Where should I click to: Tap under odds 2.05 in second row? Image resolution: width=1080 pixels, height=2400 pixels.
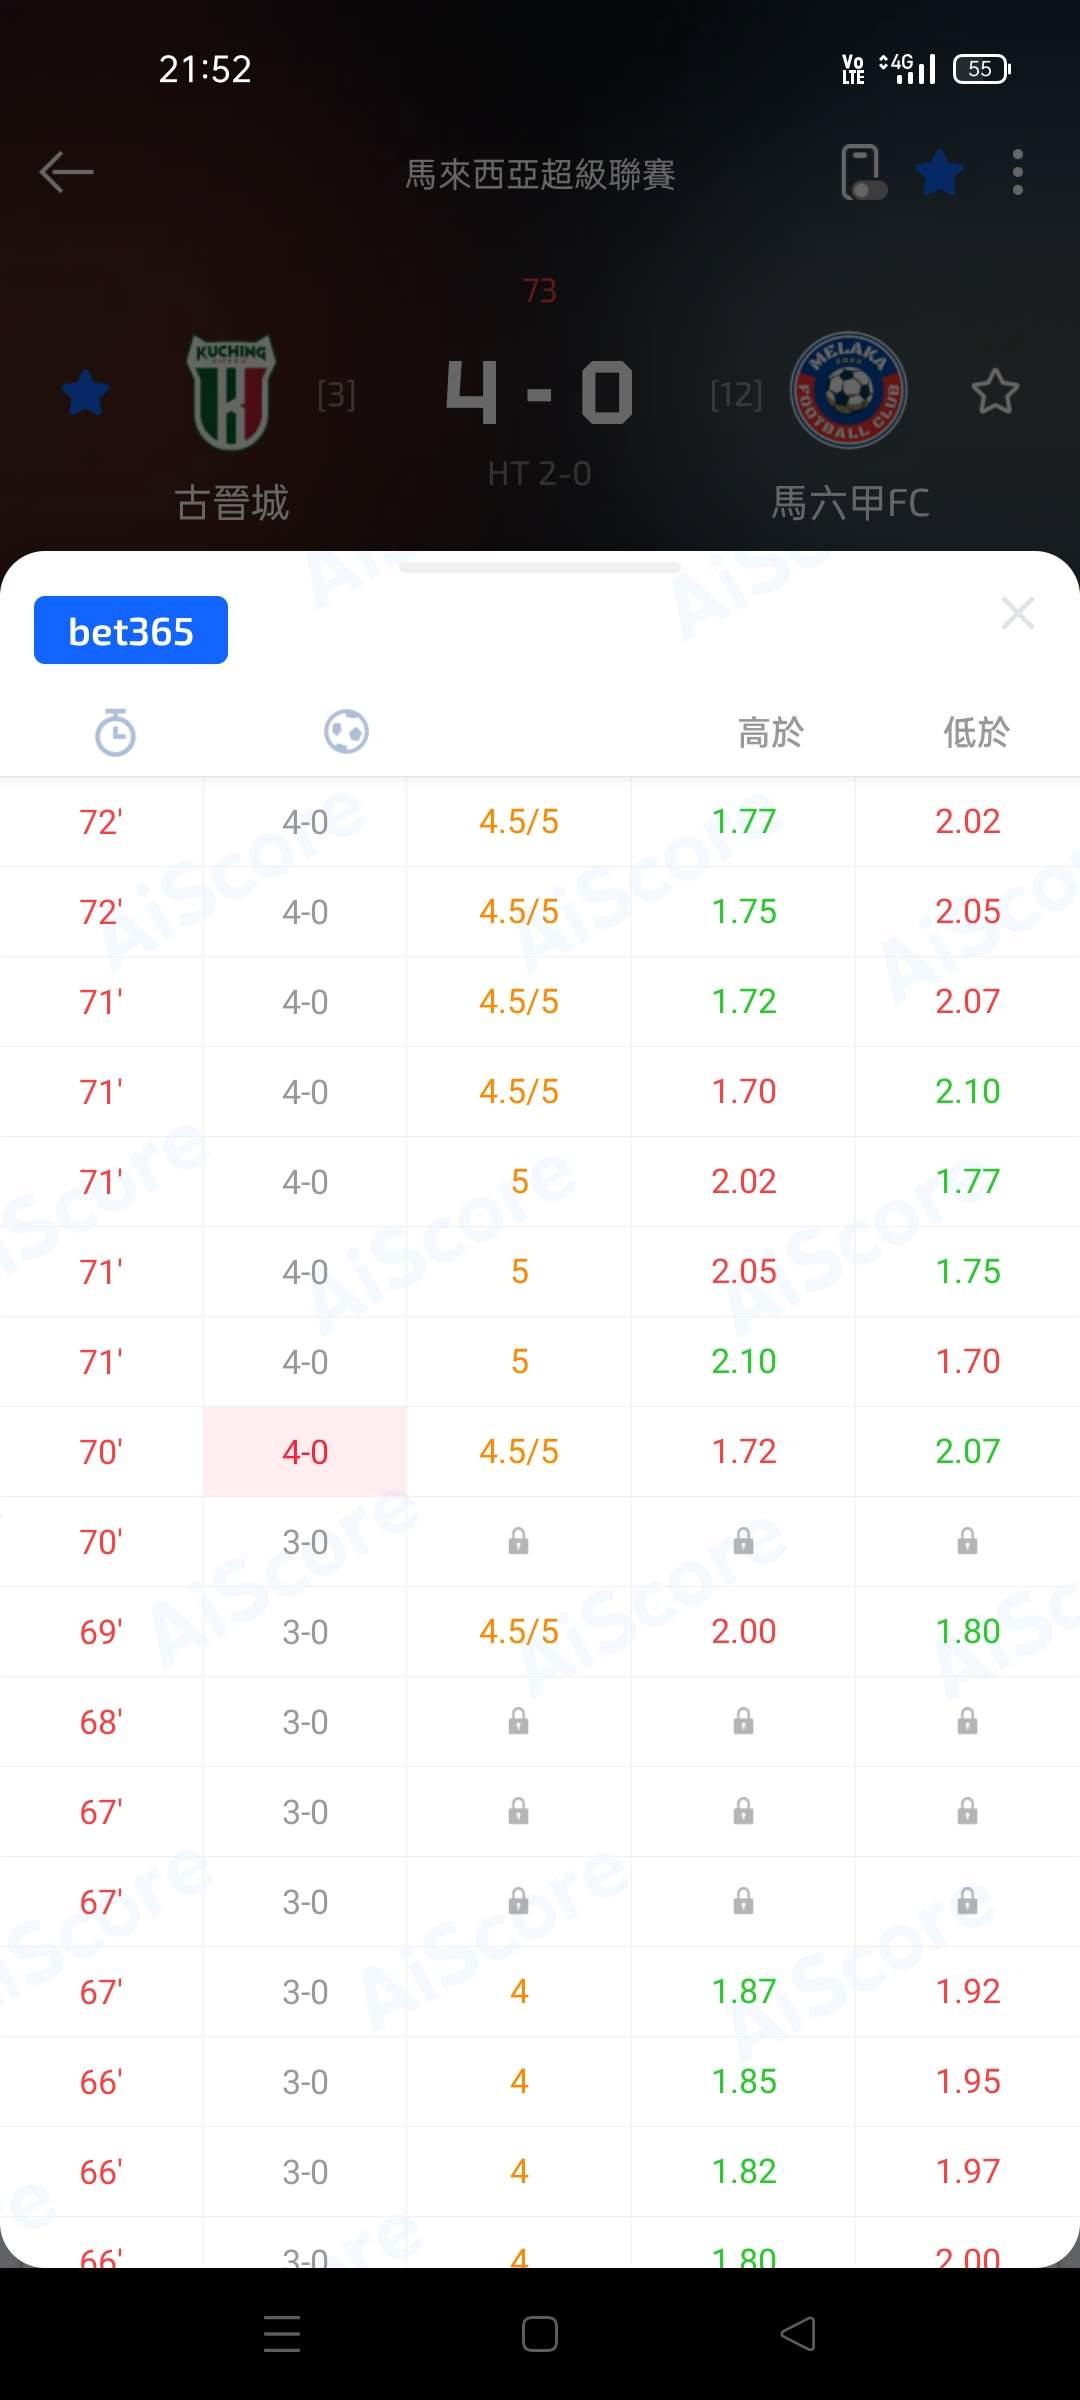[968, 911]
